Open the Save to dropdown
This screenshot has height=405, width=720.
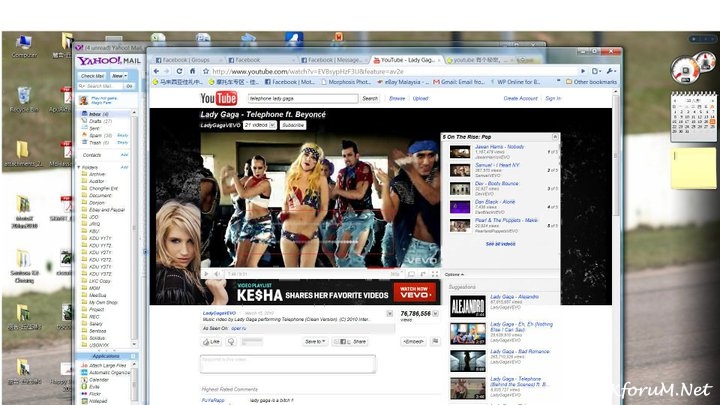(x=315, y=341)
